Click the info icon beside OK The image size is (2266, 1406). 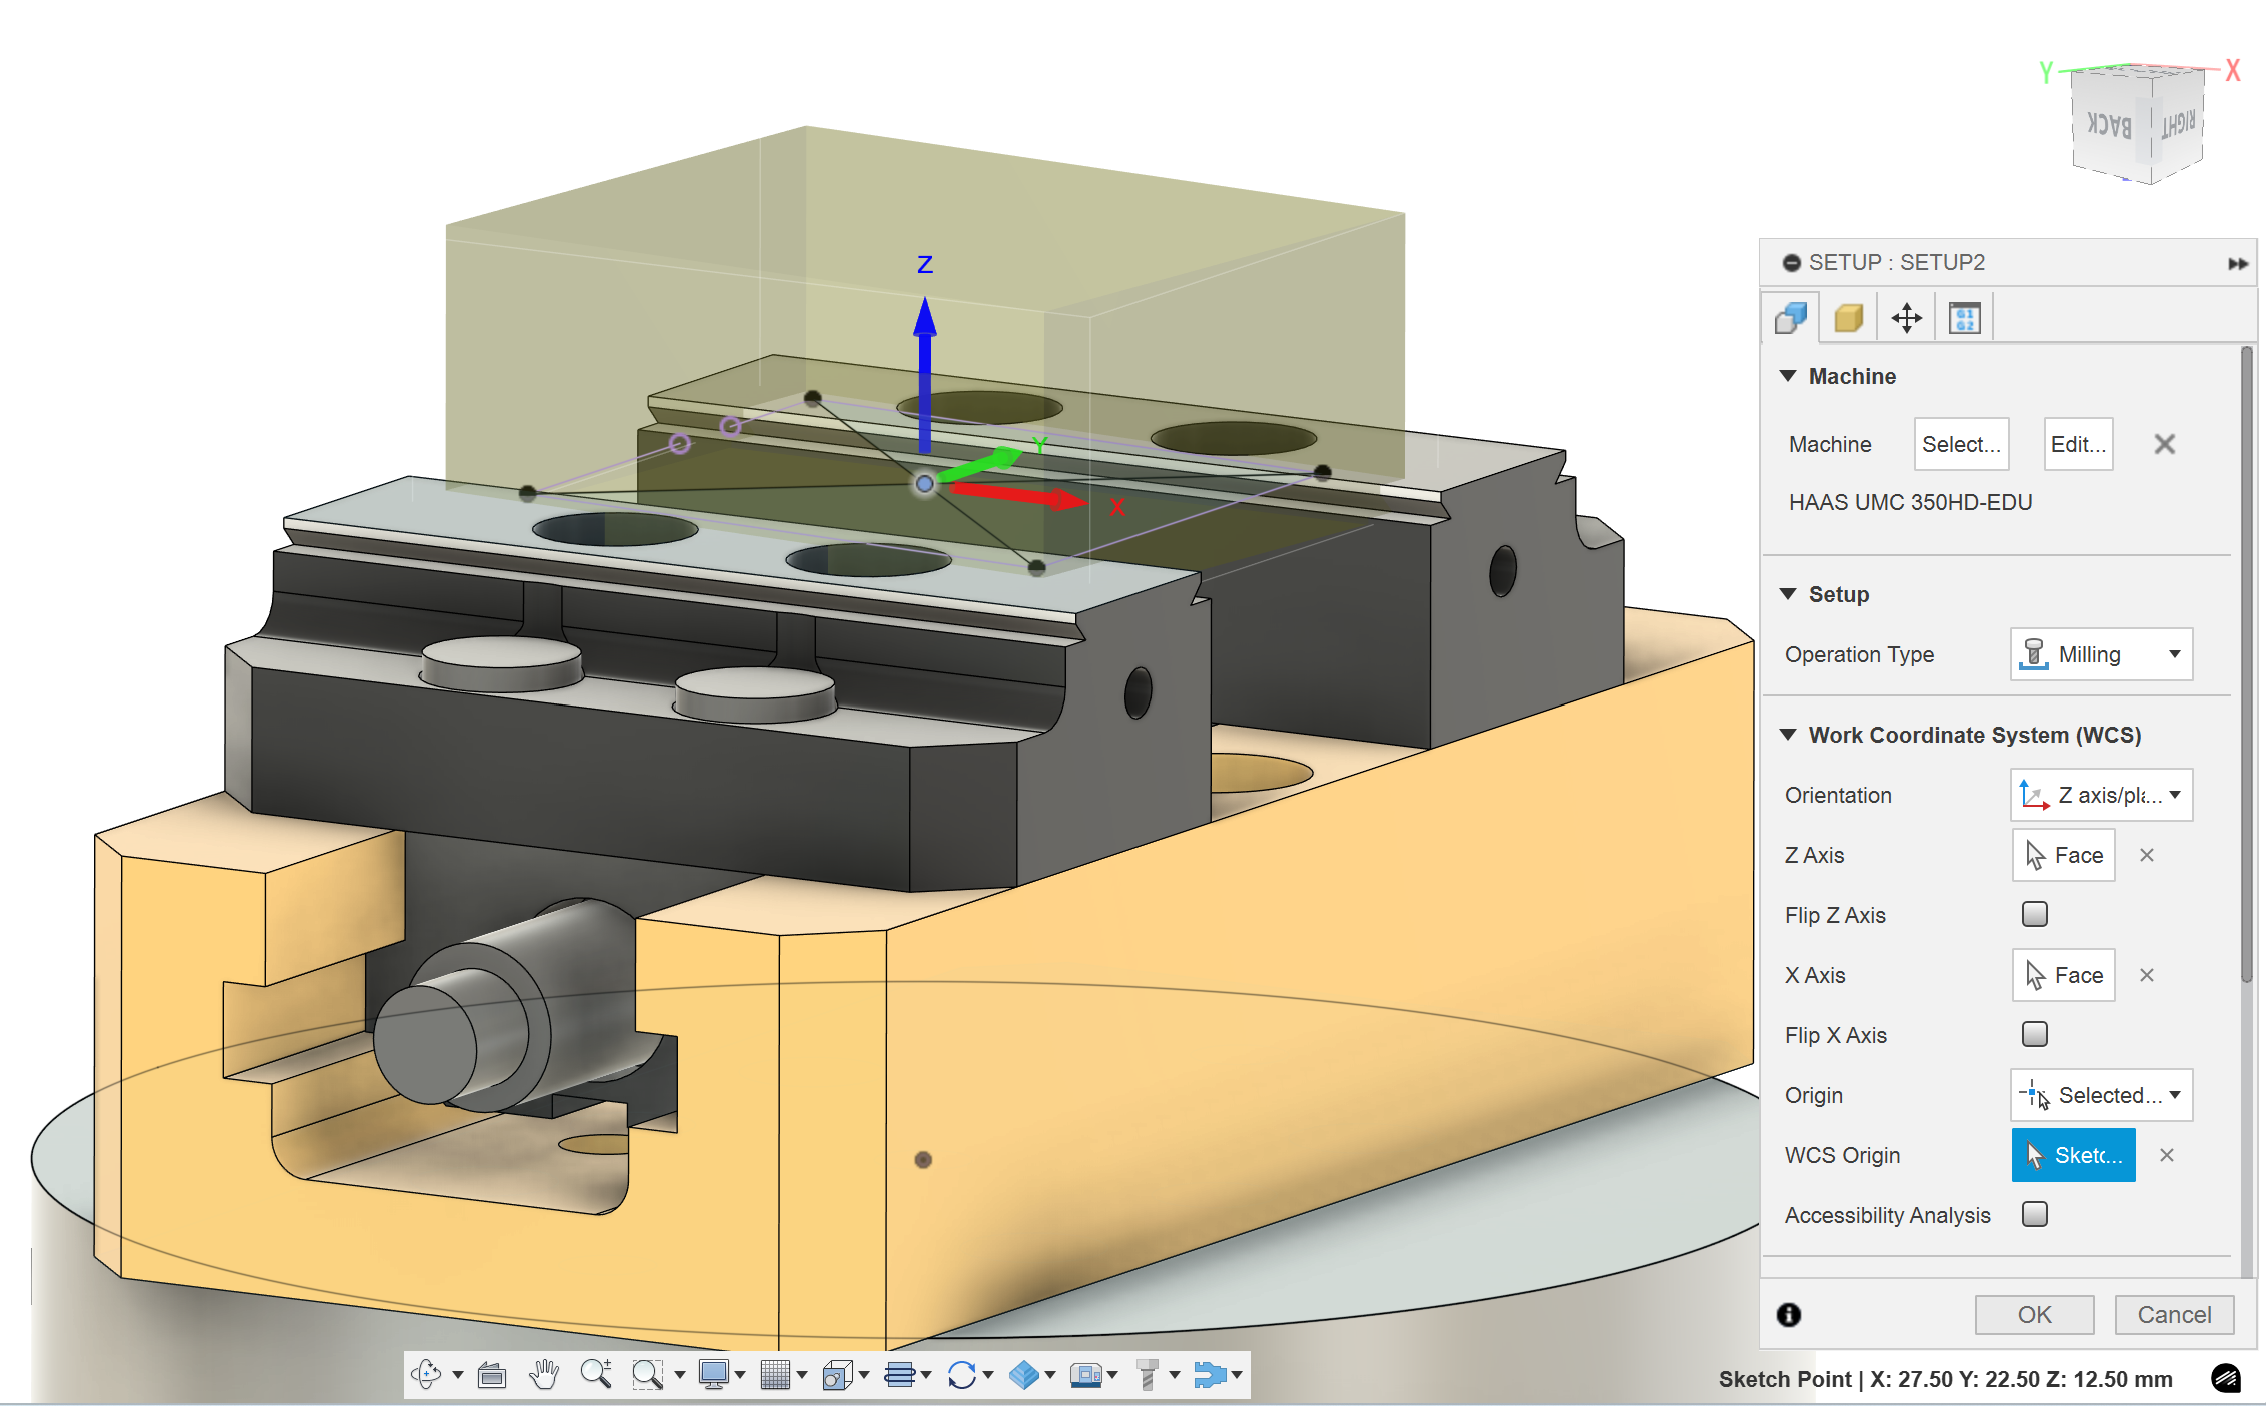(x=1789, y=1314)
